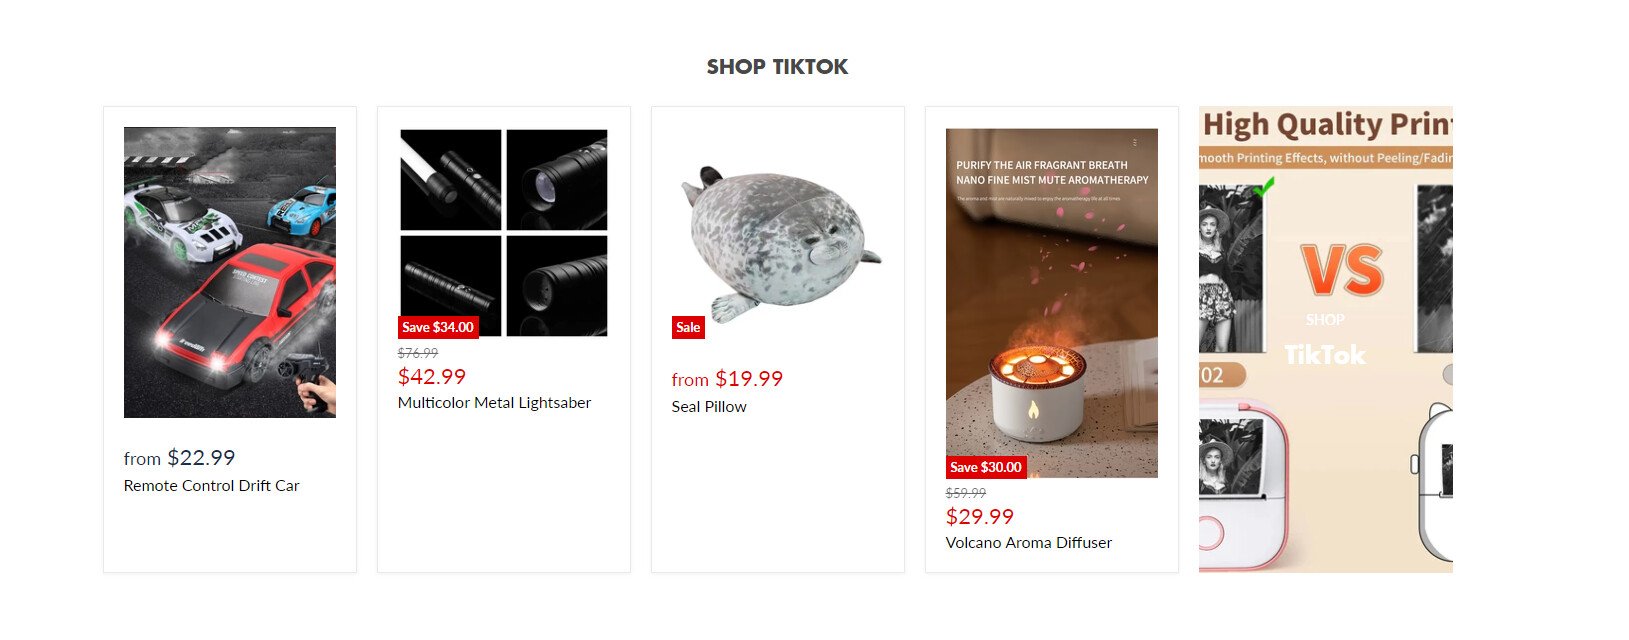Open the Multicolor Metal Lightsaber image
Screen dimensions: 1629x640
pyautogui.click(x=504, y=232)
